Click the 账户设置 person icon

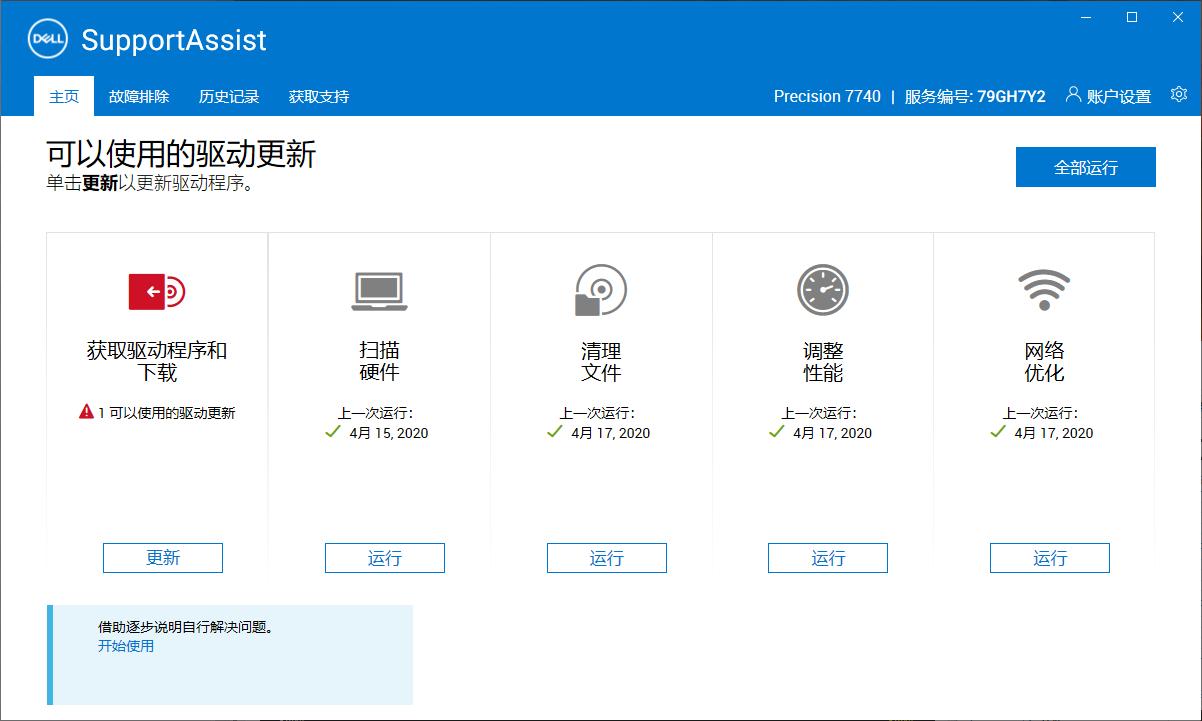click(x=1073, y=93)
